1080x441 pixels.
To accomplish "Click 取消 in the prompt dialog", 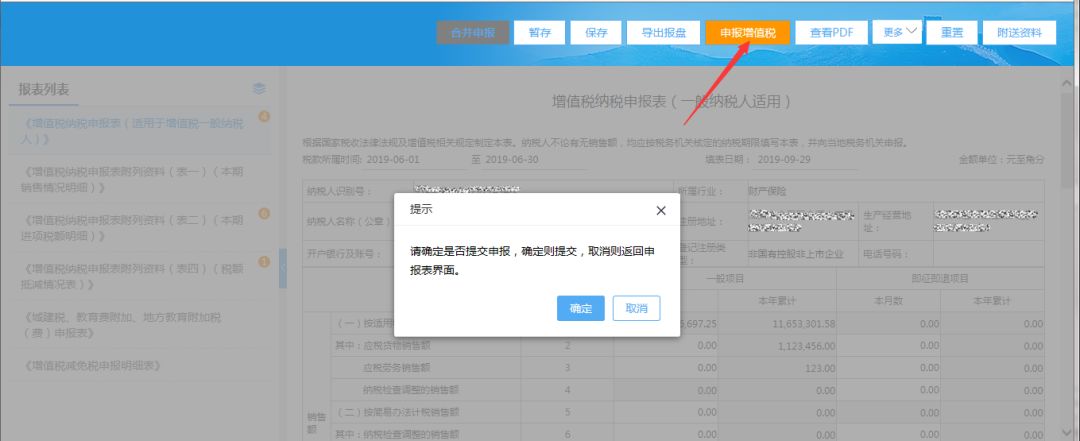I will [x=636, y=309].
